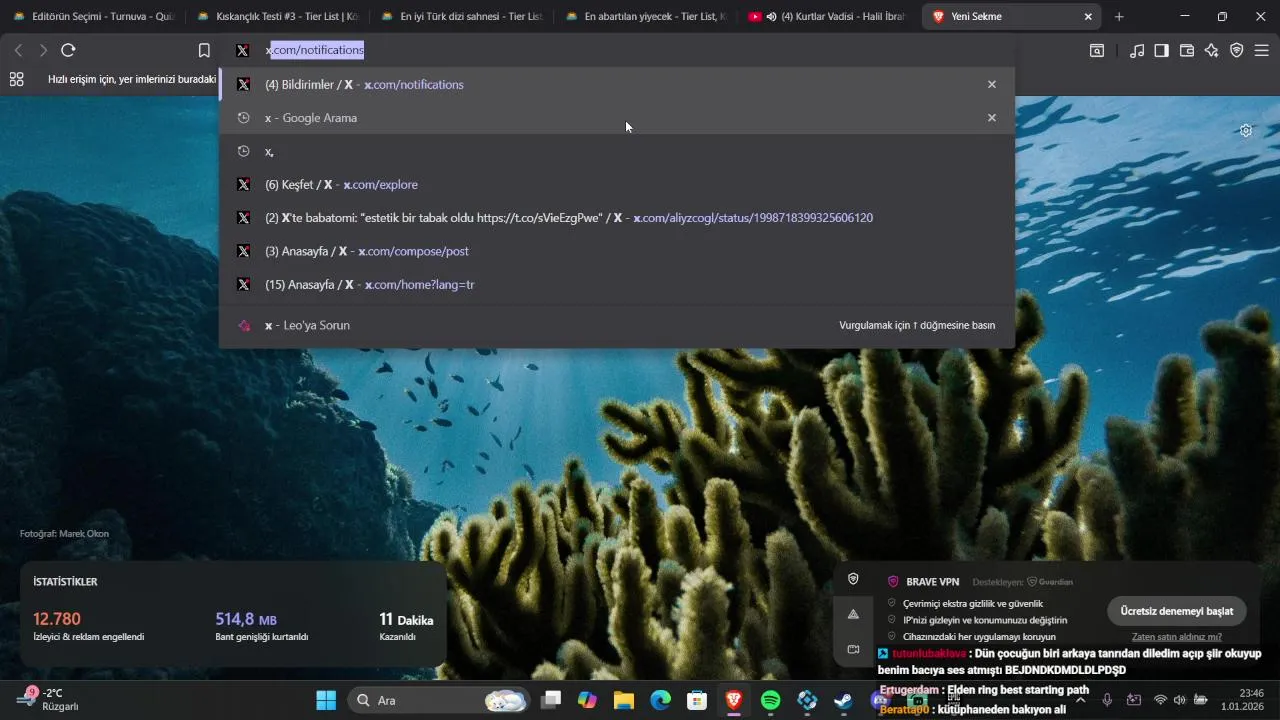Viewport: 1280px width, 720px height.
Task: Open Microsoft Edge from taskbar
Action: (661, 700)
